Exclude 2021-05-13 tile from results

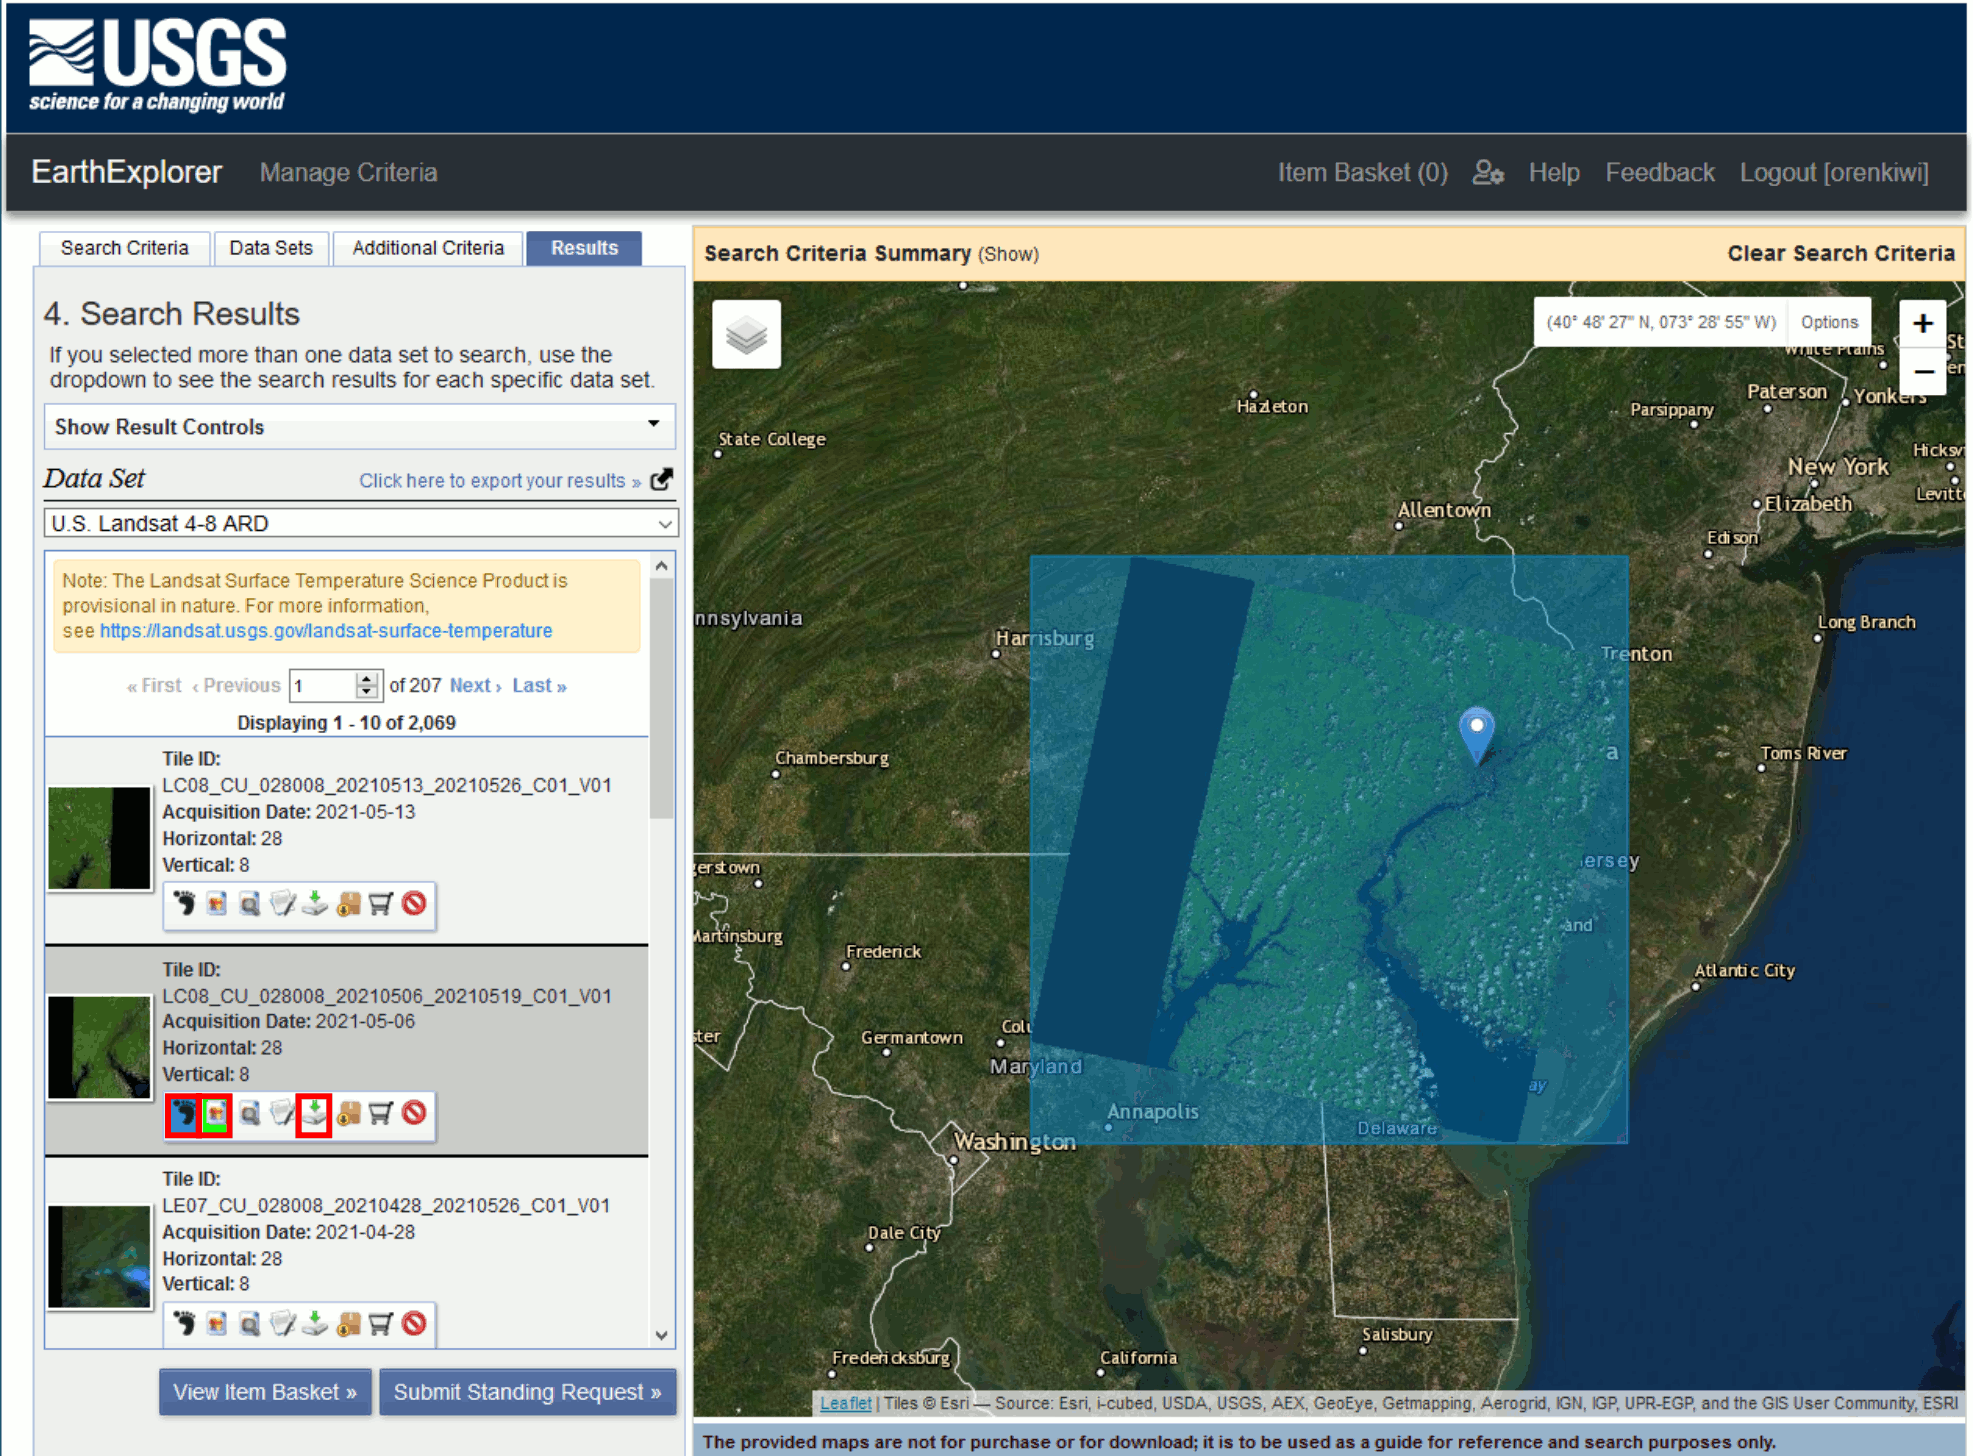[414, 904]
